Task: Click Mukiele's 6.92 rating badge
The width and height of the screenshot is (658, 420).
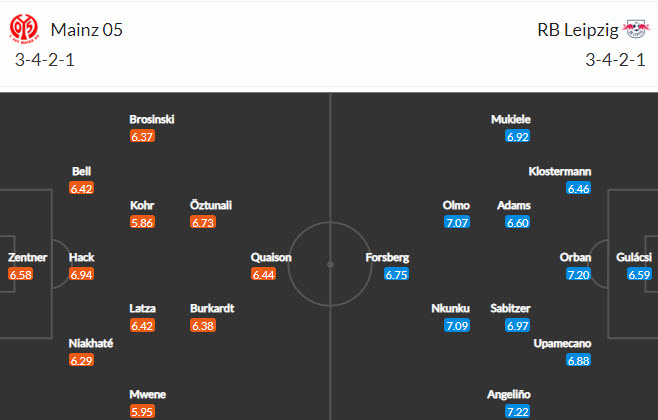Action: coord(517,137)
